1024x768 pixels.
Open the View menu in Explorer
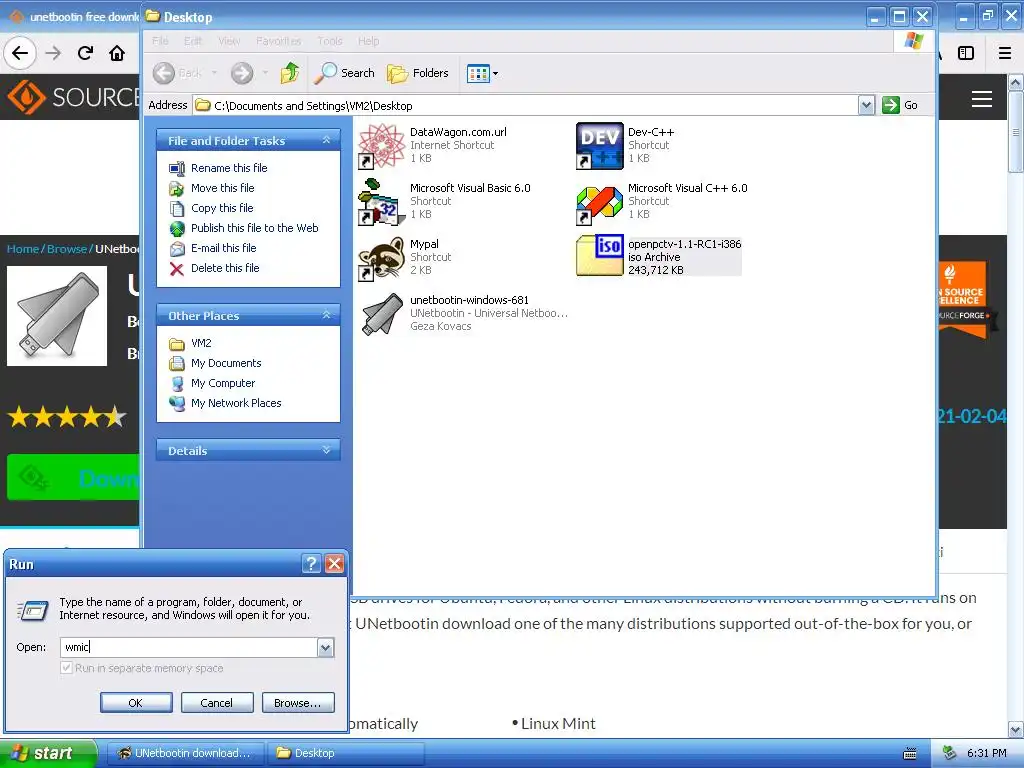tap(229, 41)
